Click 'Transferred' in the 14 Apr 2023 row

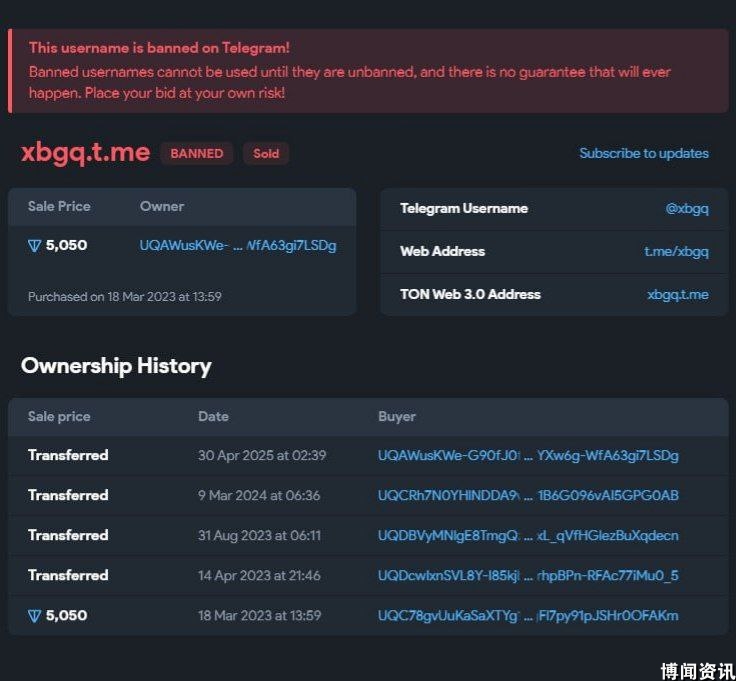pos(68,575)
